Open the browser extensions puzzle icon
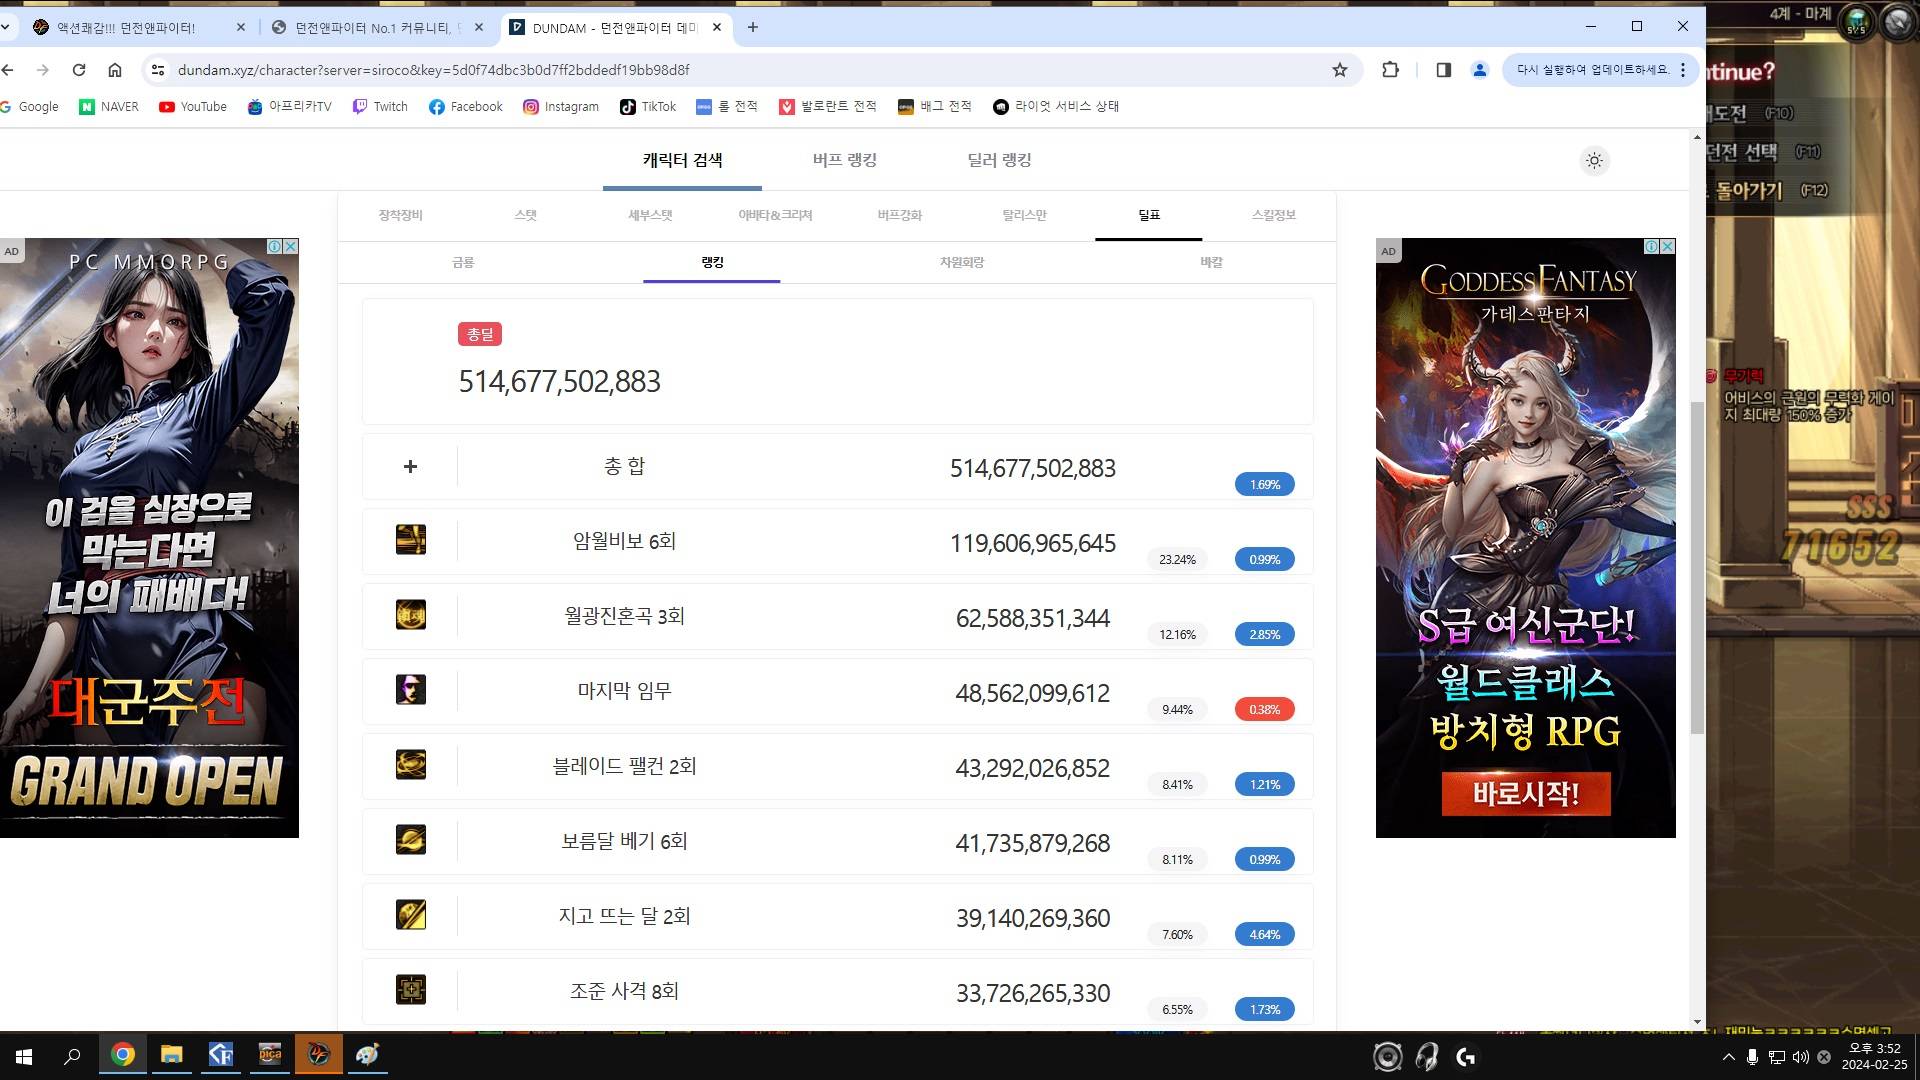This screenshot has height=1080, width=1920. point(1390,70)
